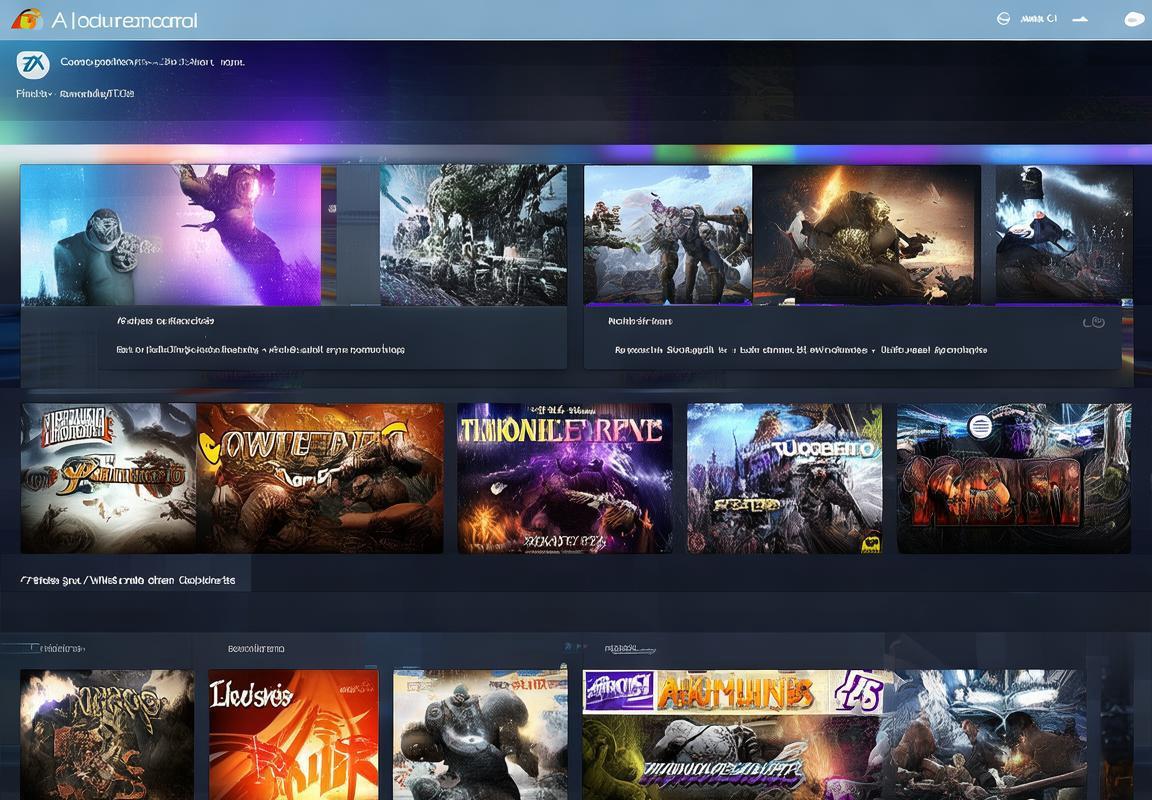
Task: Click the orange bird logo in the title bar
Action: [26, 19]
